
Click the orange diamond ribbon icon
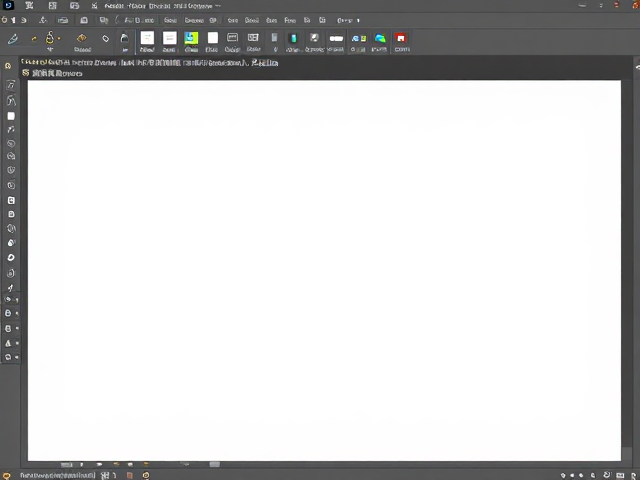pyautogui.click(x=82, y=38)
